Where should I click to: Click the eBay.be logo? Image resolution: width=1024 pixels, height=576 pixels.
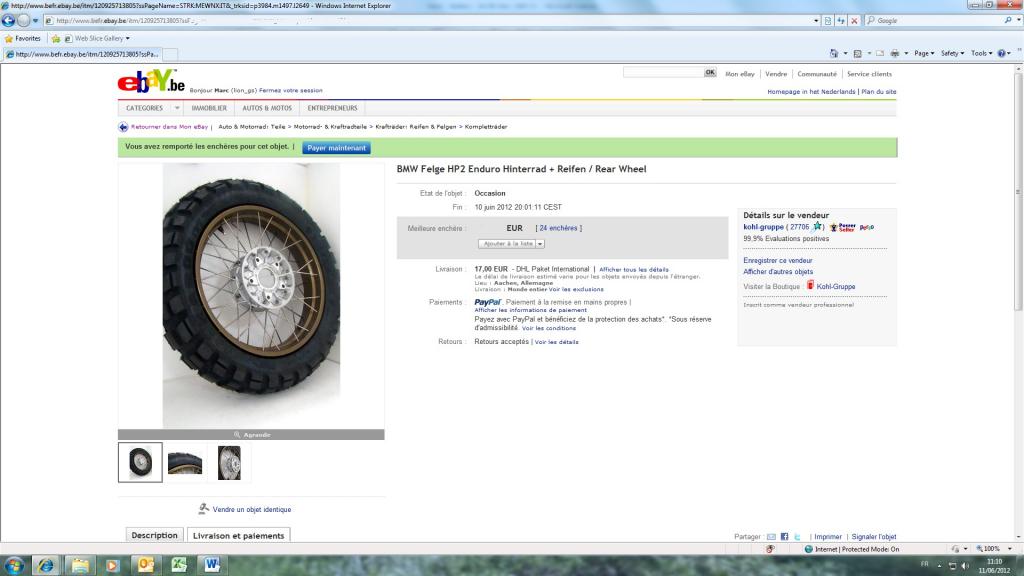pyautogui.click(x=151, y=81)
